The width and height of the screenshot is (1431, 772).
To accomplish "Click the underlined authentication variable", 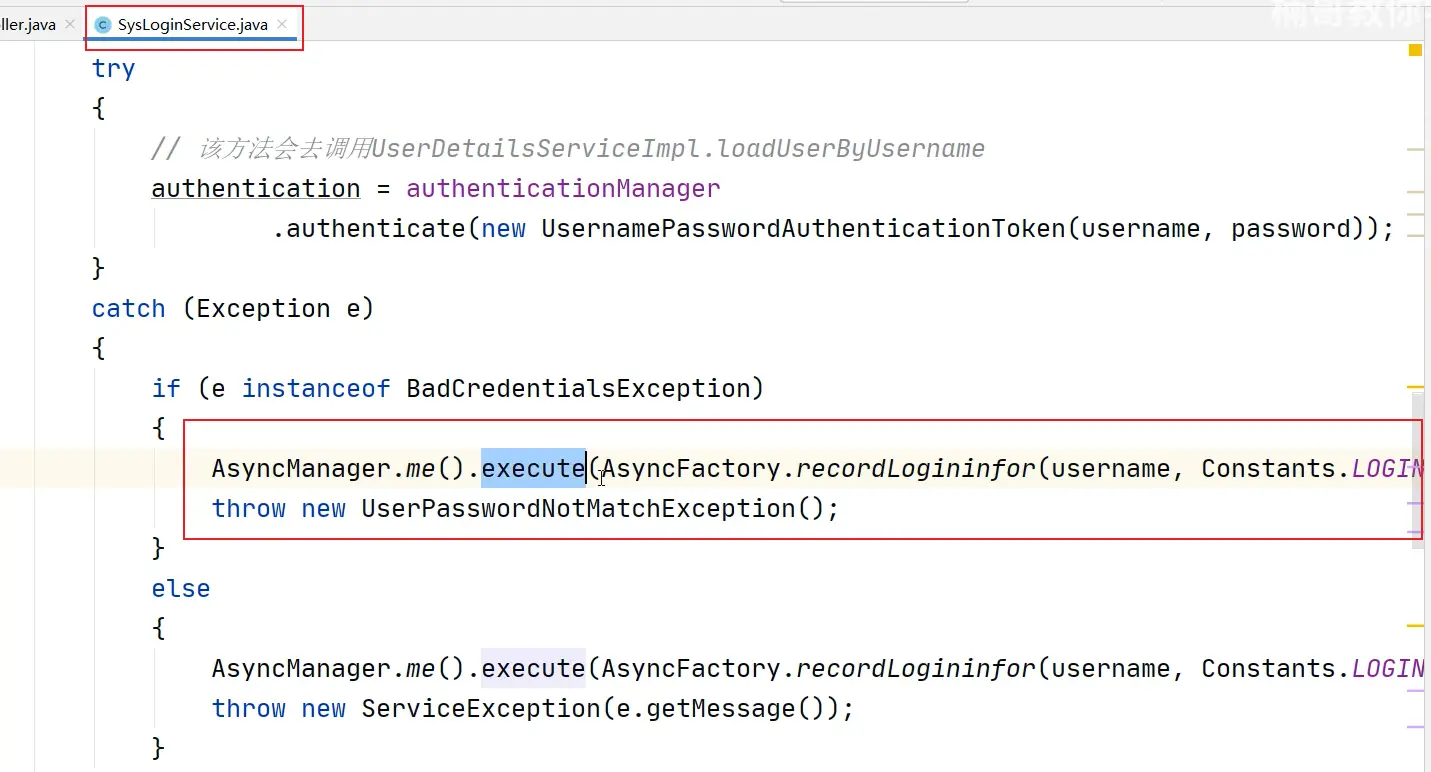I will pos(256,188).
